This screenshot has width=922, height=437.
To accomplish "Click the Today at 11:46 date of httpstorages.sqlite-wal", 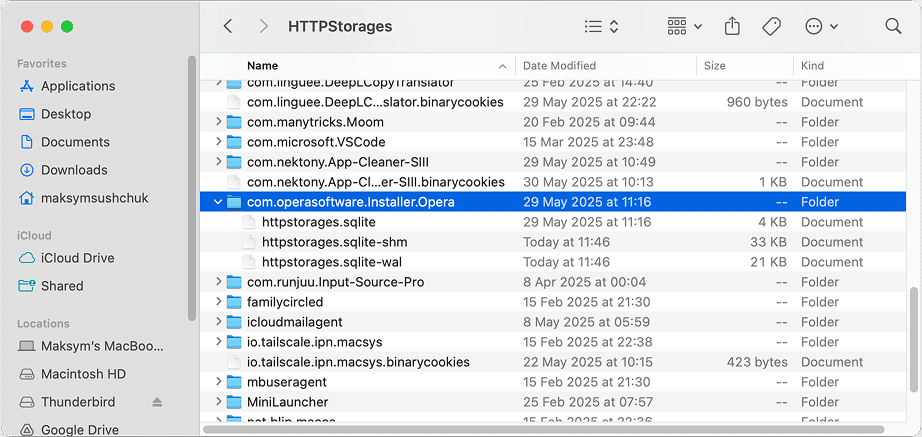I will point(566,262).
